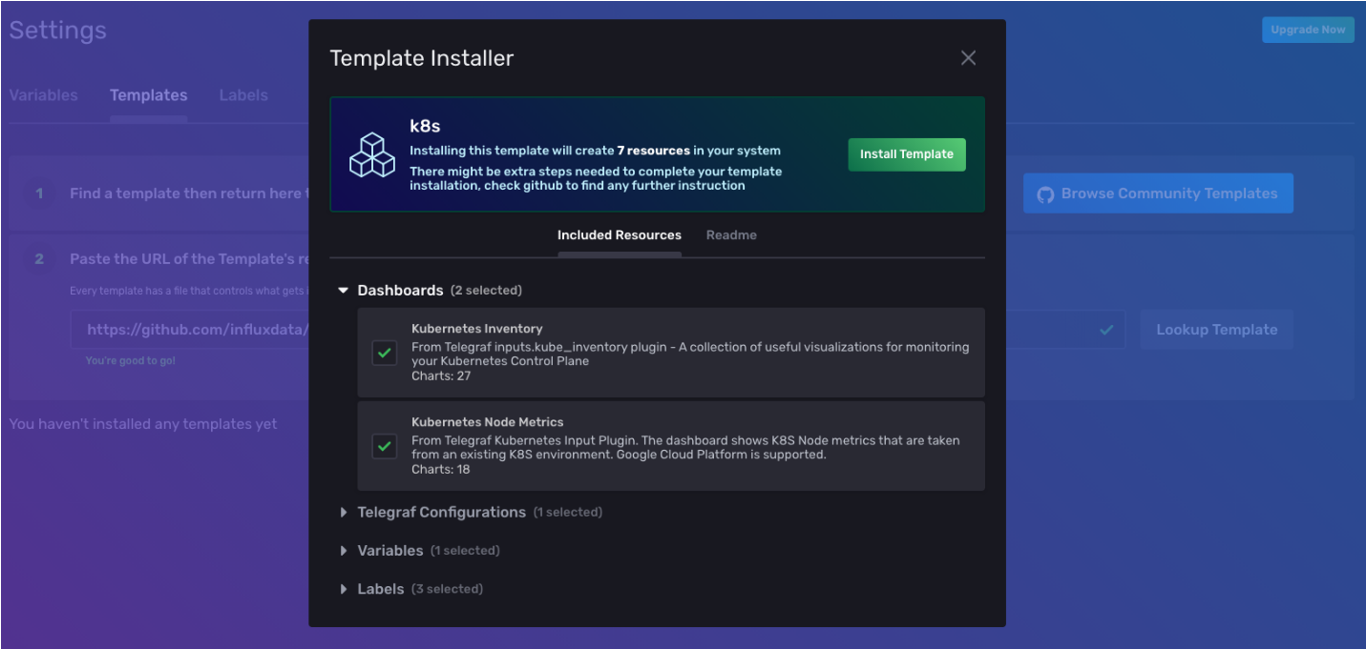Collapse the Dashboards section
This screenshot has width=1368, height=651.
[x=344, y=290]
